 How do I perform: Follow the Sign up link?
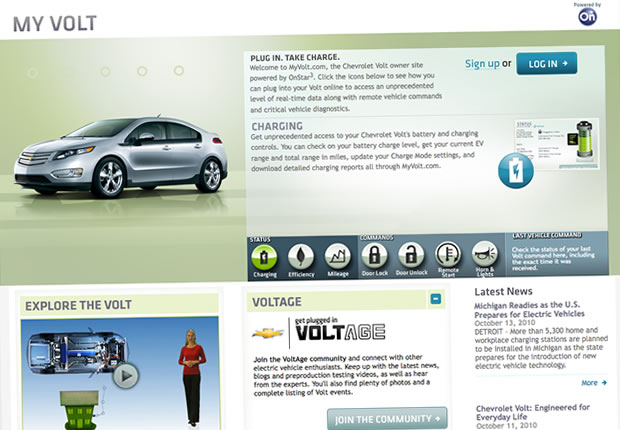(x=482, y=64)
